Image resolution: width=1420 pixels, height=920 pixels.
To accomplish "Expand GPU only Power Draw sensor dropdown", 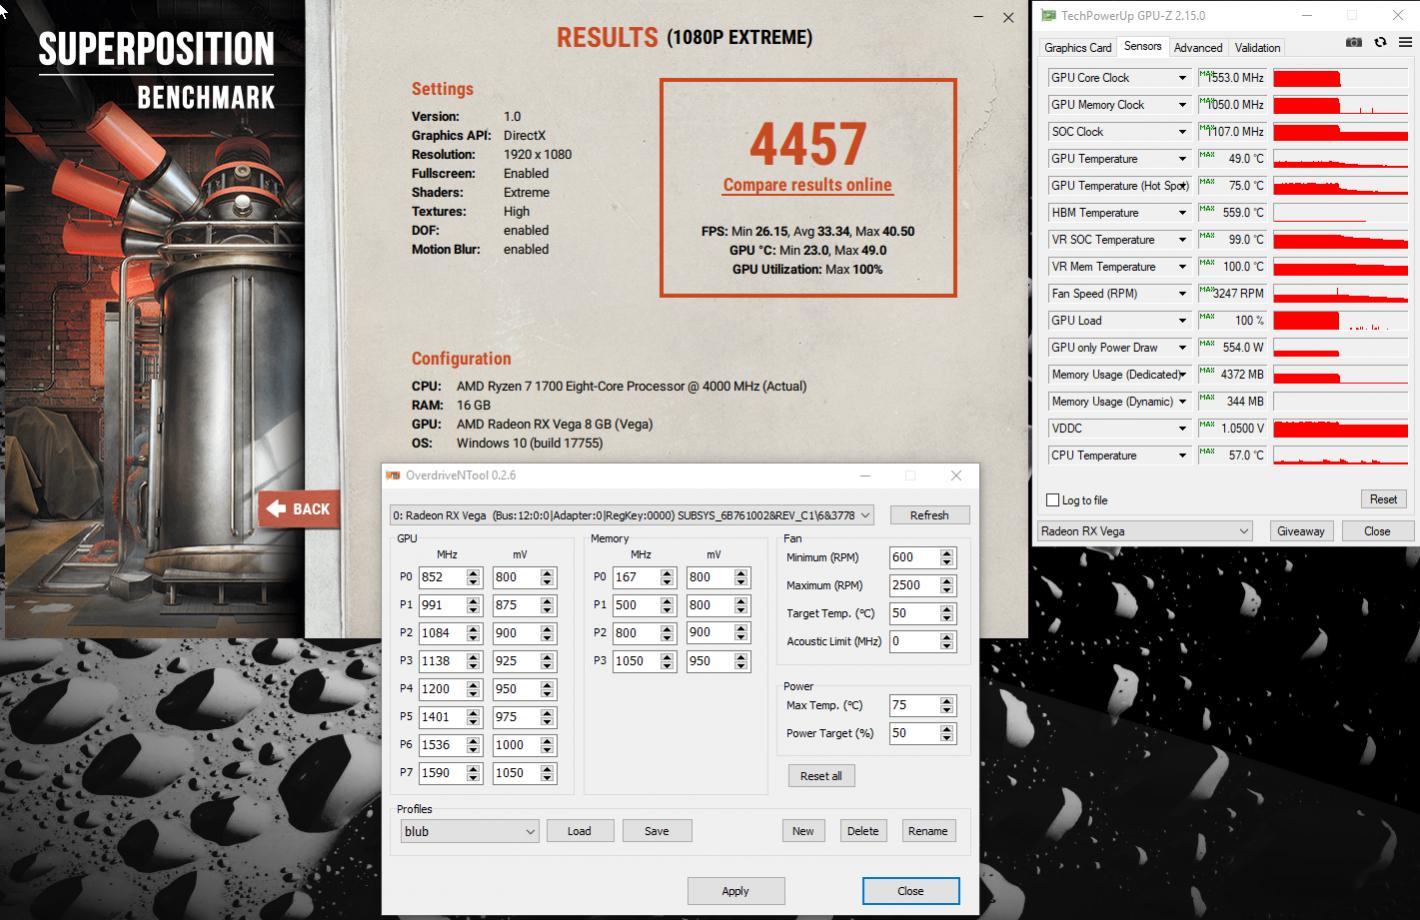I will 1182,348.
